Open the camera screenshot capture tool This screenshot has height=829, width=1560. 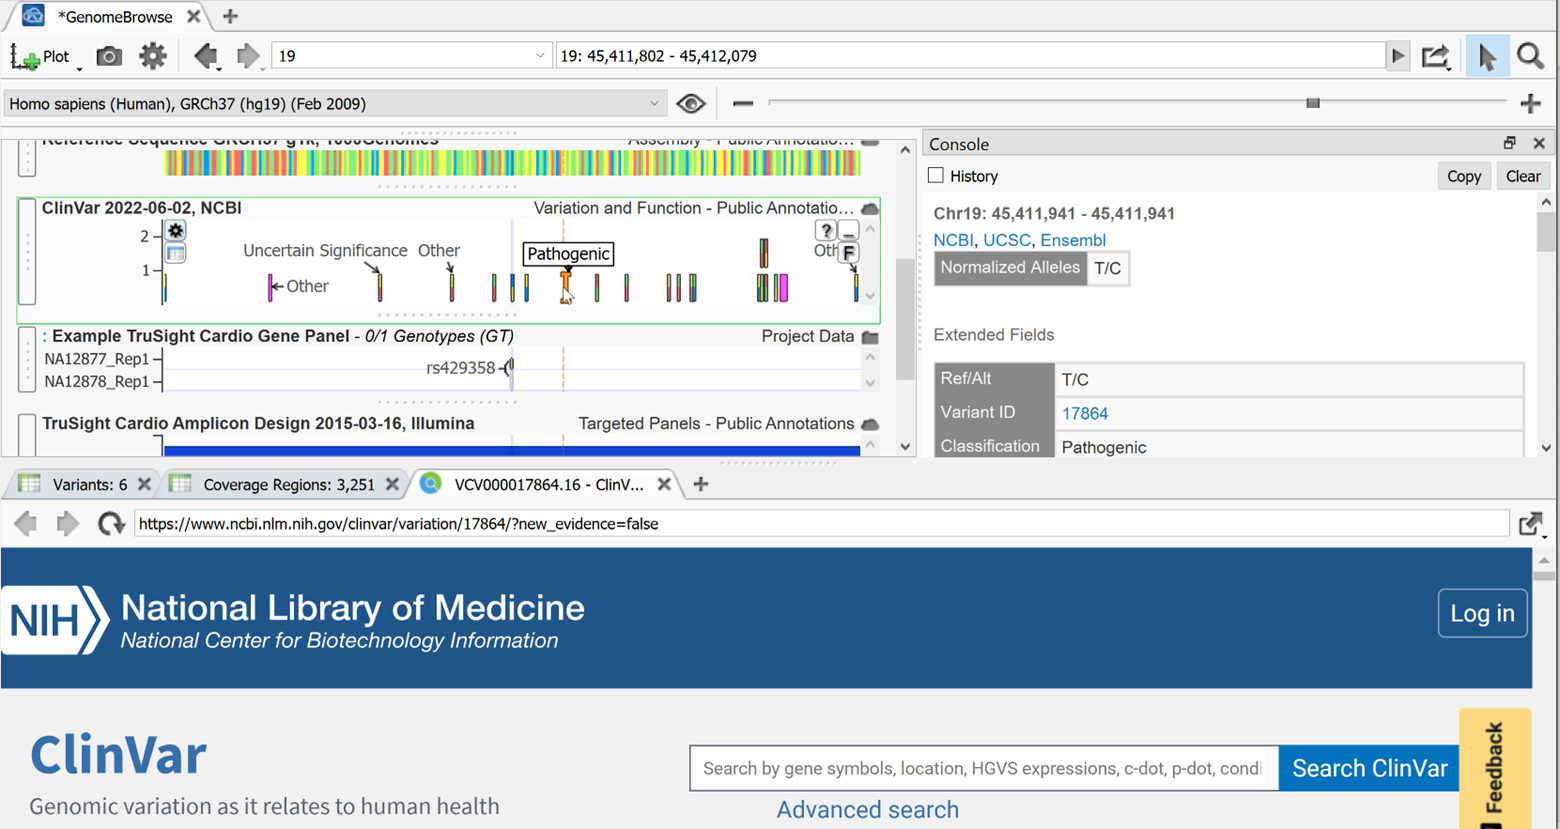pos(109,56)
